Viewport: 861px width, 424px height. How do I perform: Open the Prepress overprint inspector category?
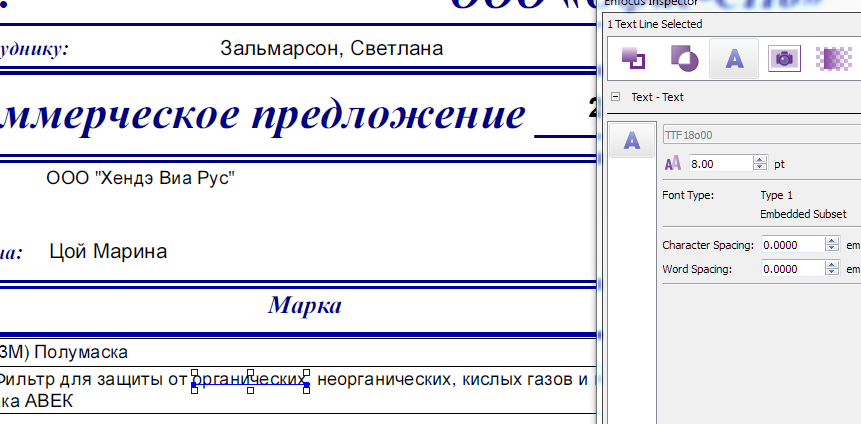[684, 58]
